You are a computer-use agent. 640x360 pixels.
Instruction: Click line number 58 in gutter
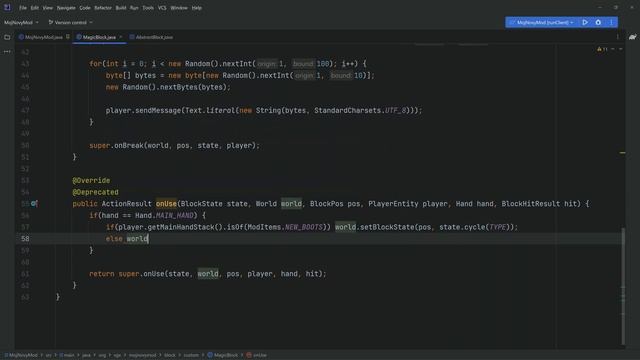(x=25, y=239)
